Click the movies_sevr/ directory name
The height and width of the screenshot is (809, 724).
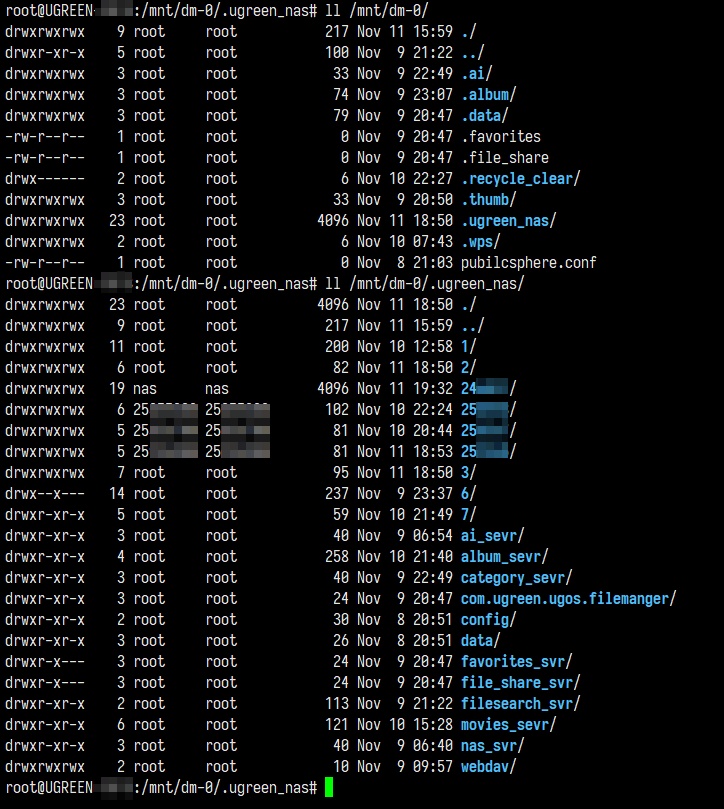(x=508, y=725)
